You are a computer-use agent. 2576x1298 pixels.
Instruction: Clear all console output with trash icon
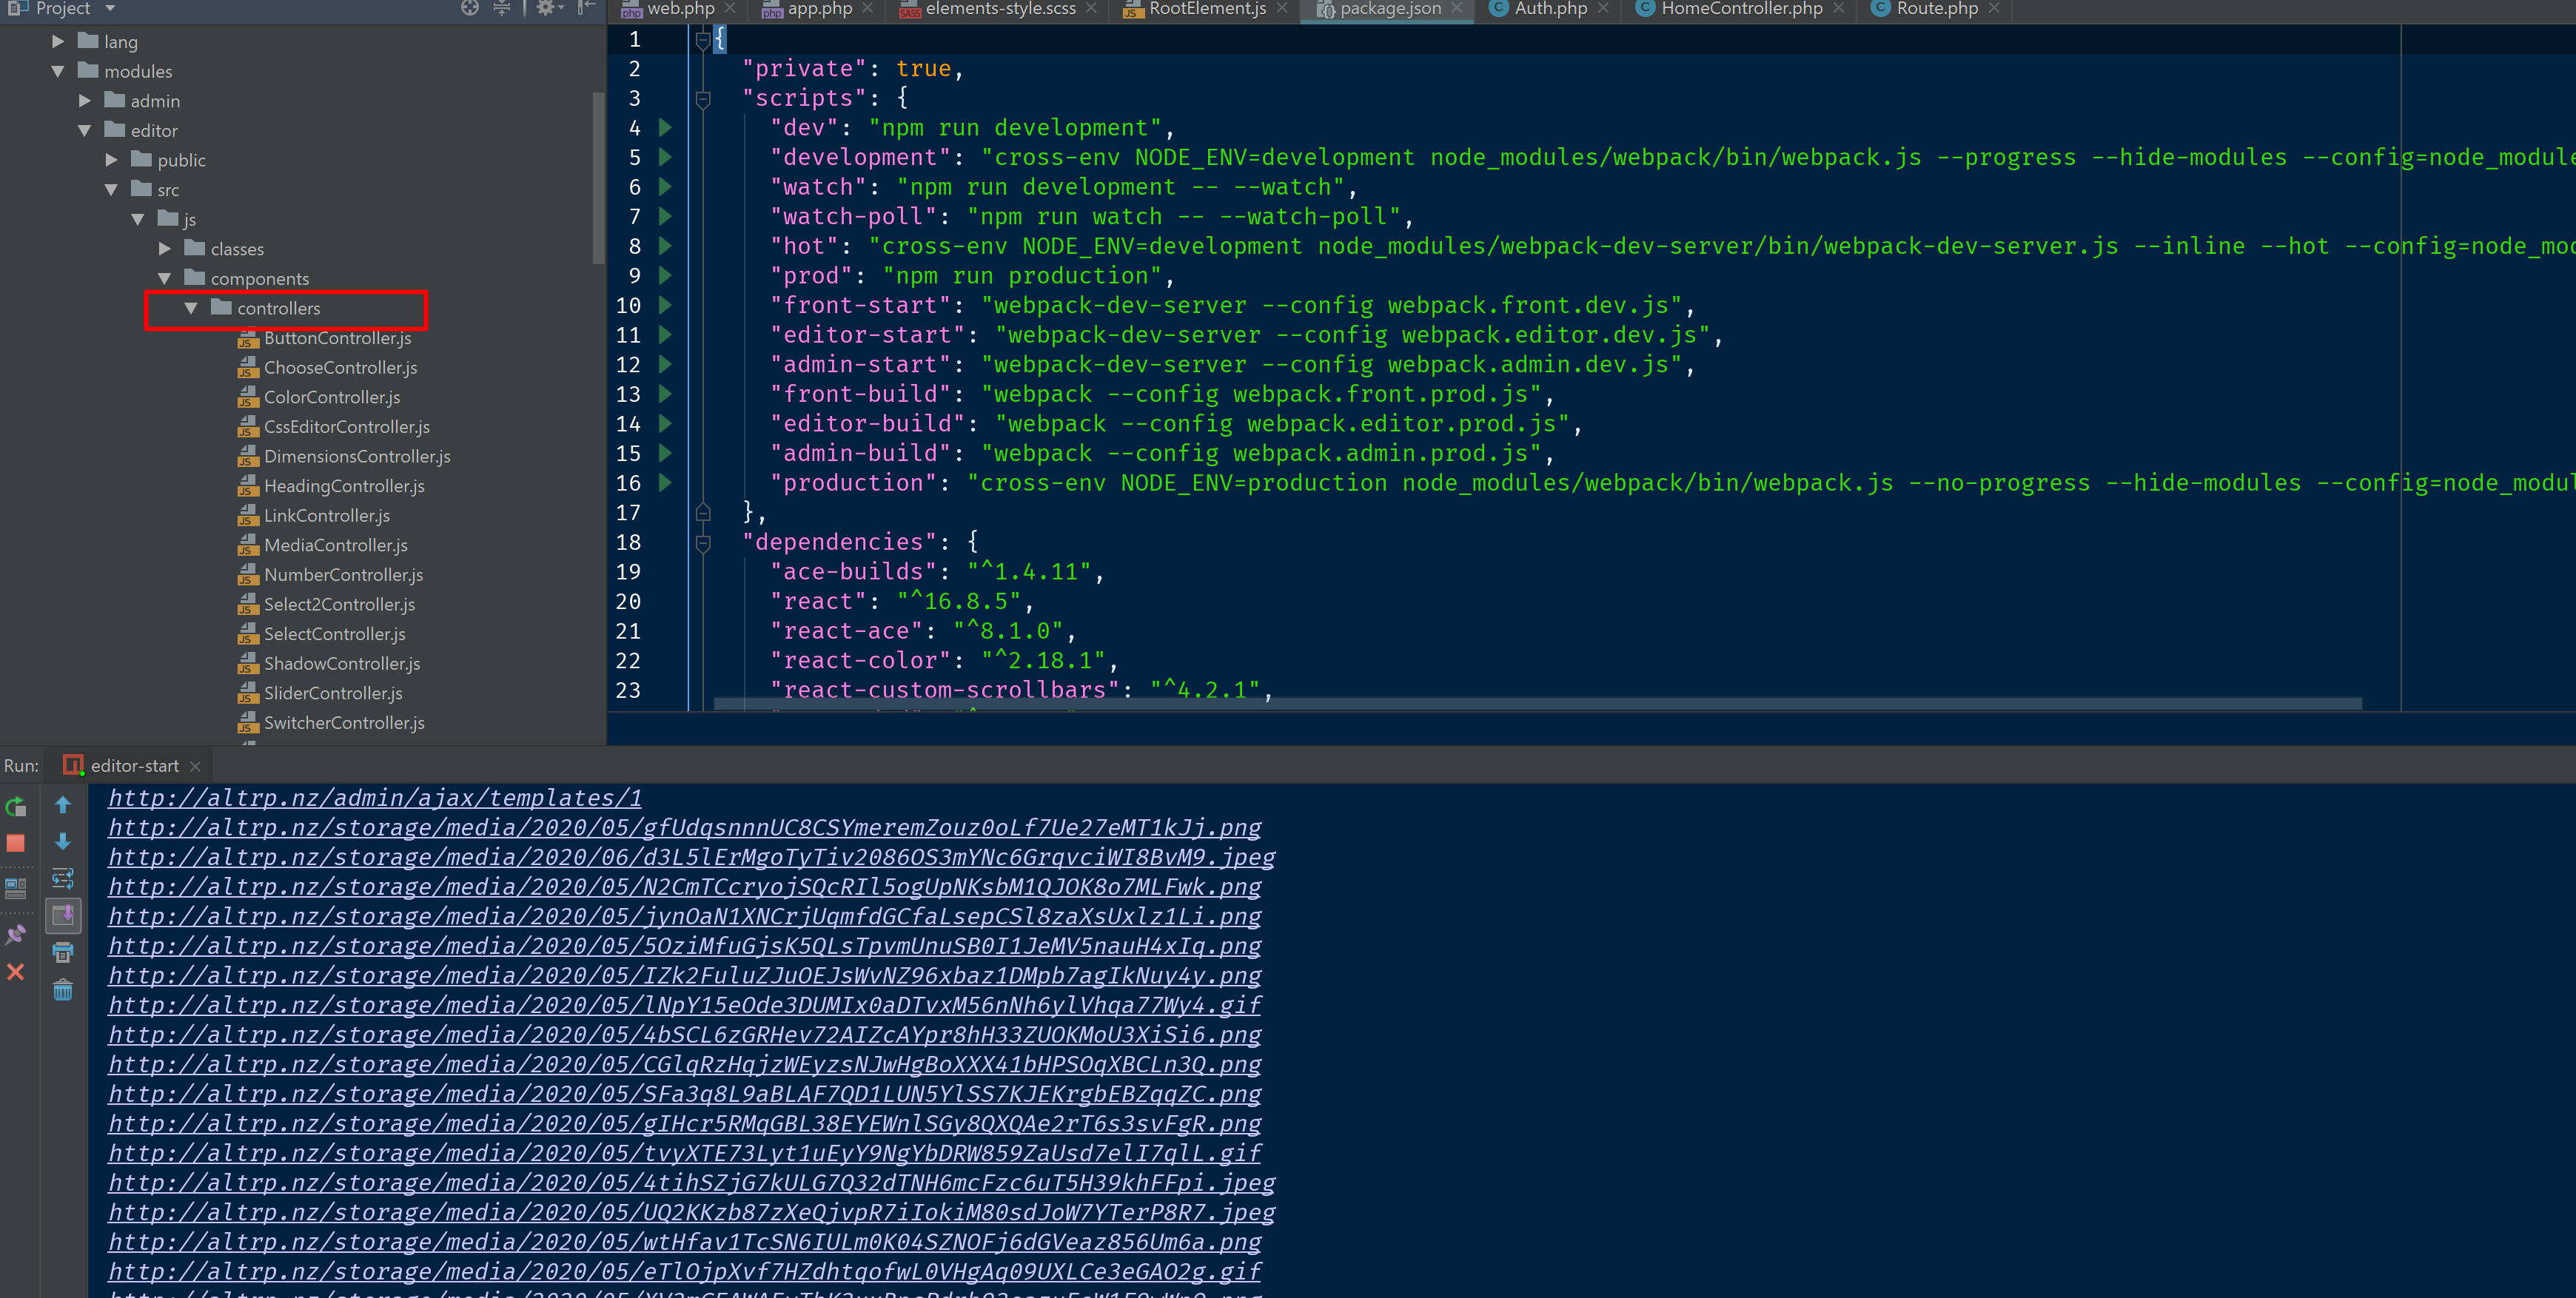click(63, 990)
